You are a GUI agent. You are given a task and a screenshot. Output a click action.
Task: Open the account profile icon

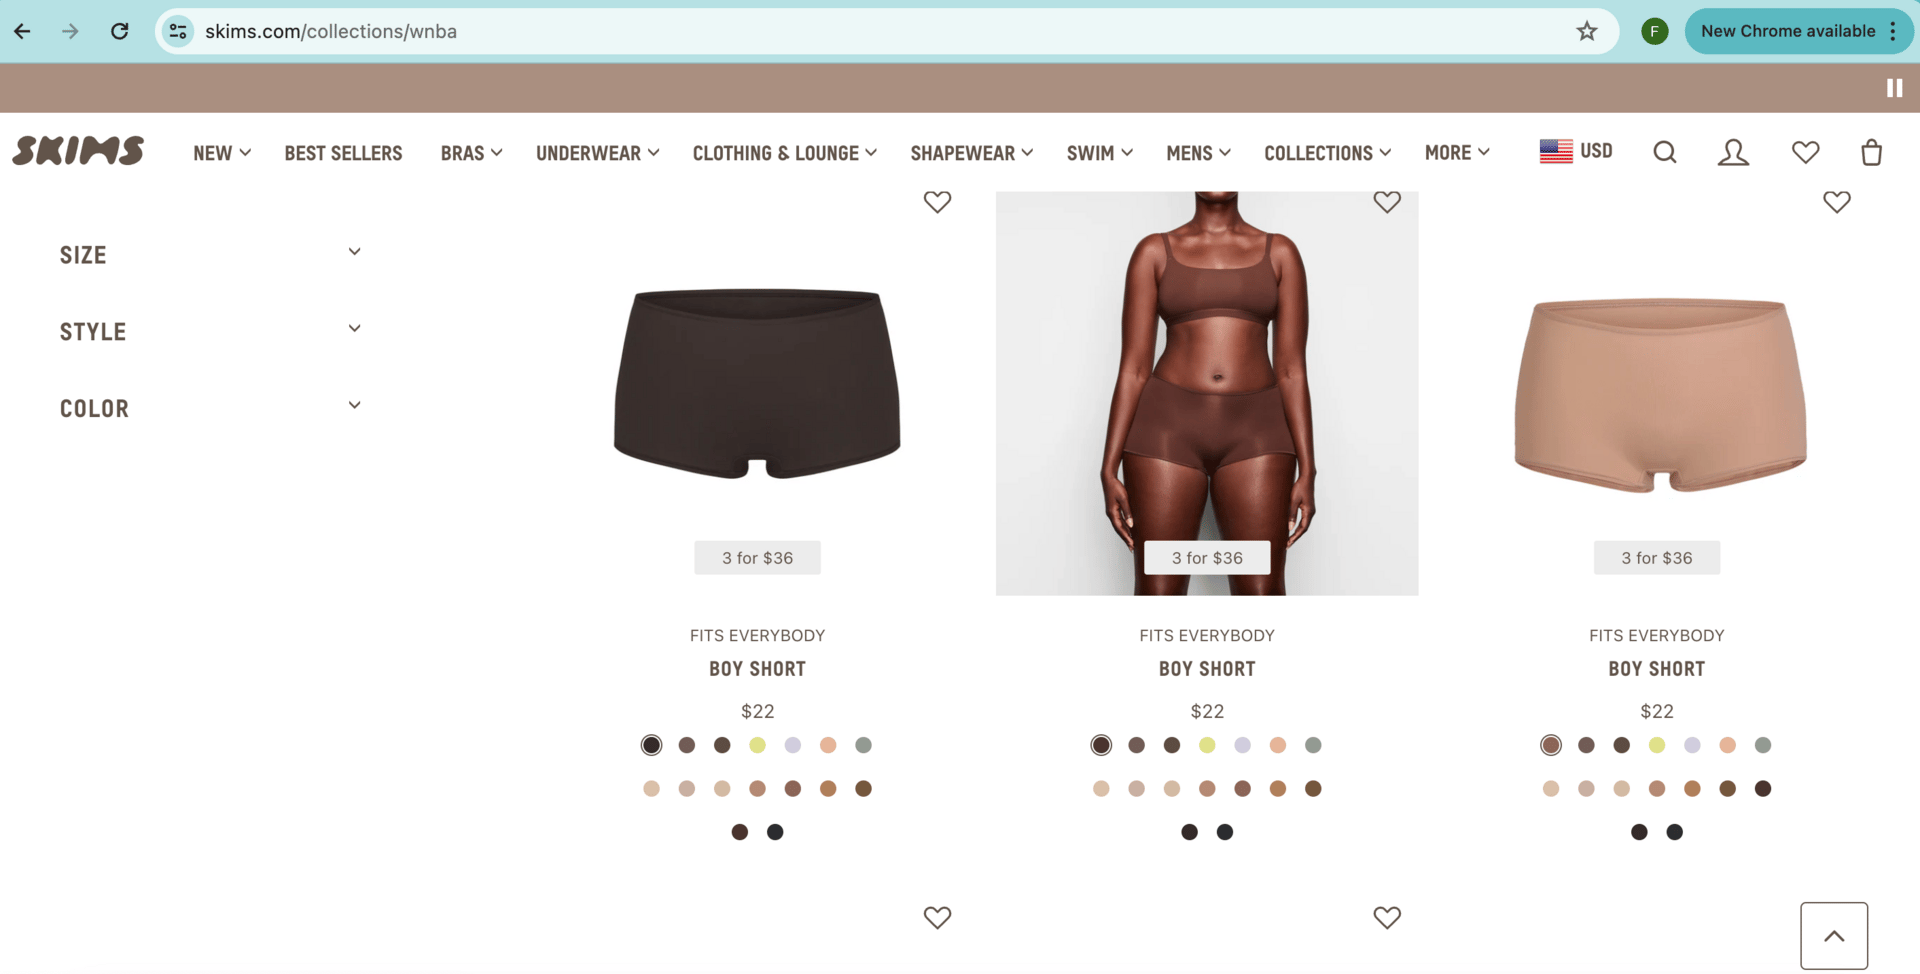1733,152
